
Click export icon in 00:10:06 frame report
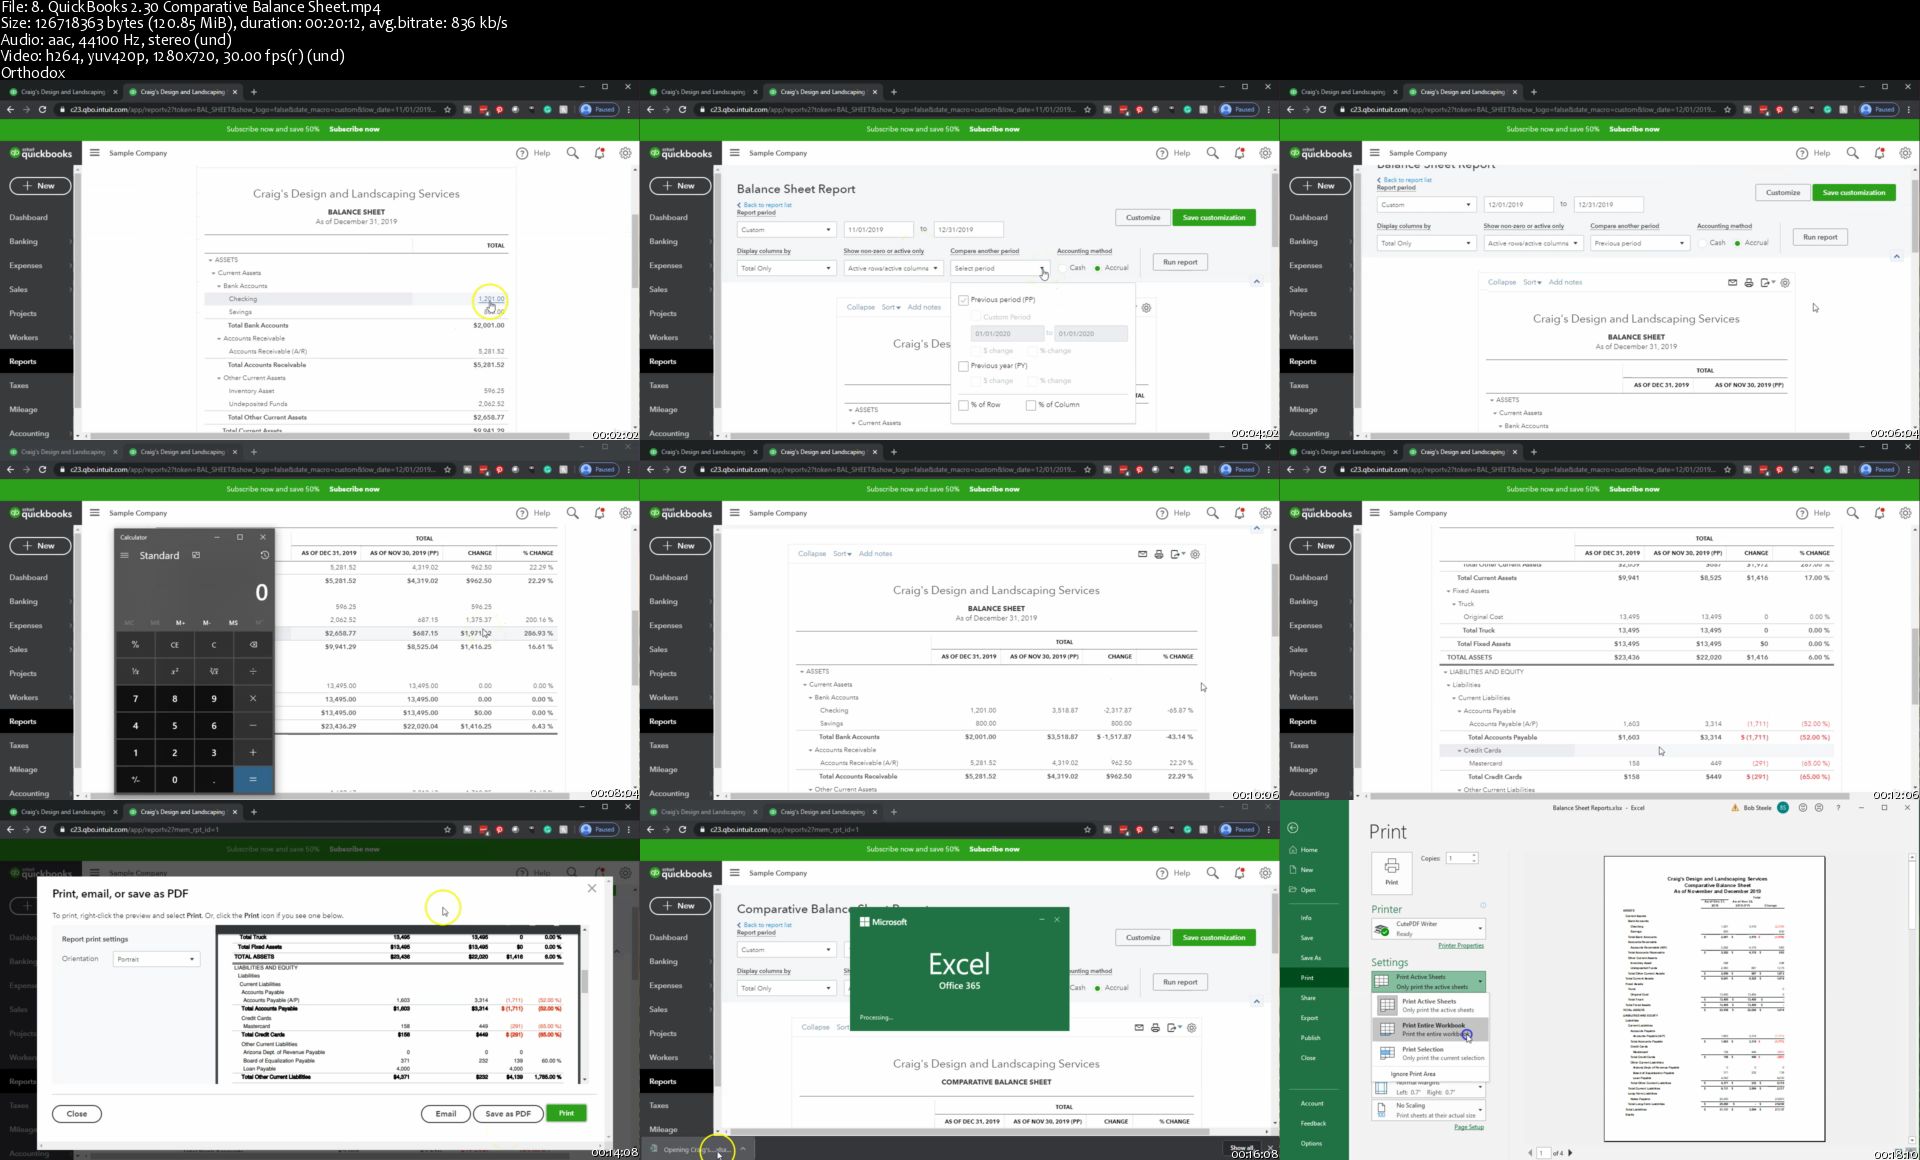coord(1177,553)
